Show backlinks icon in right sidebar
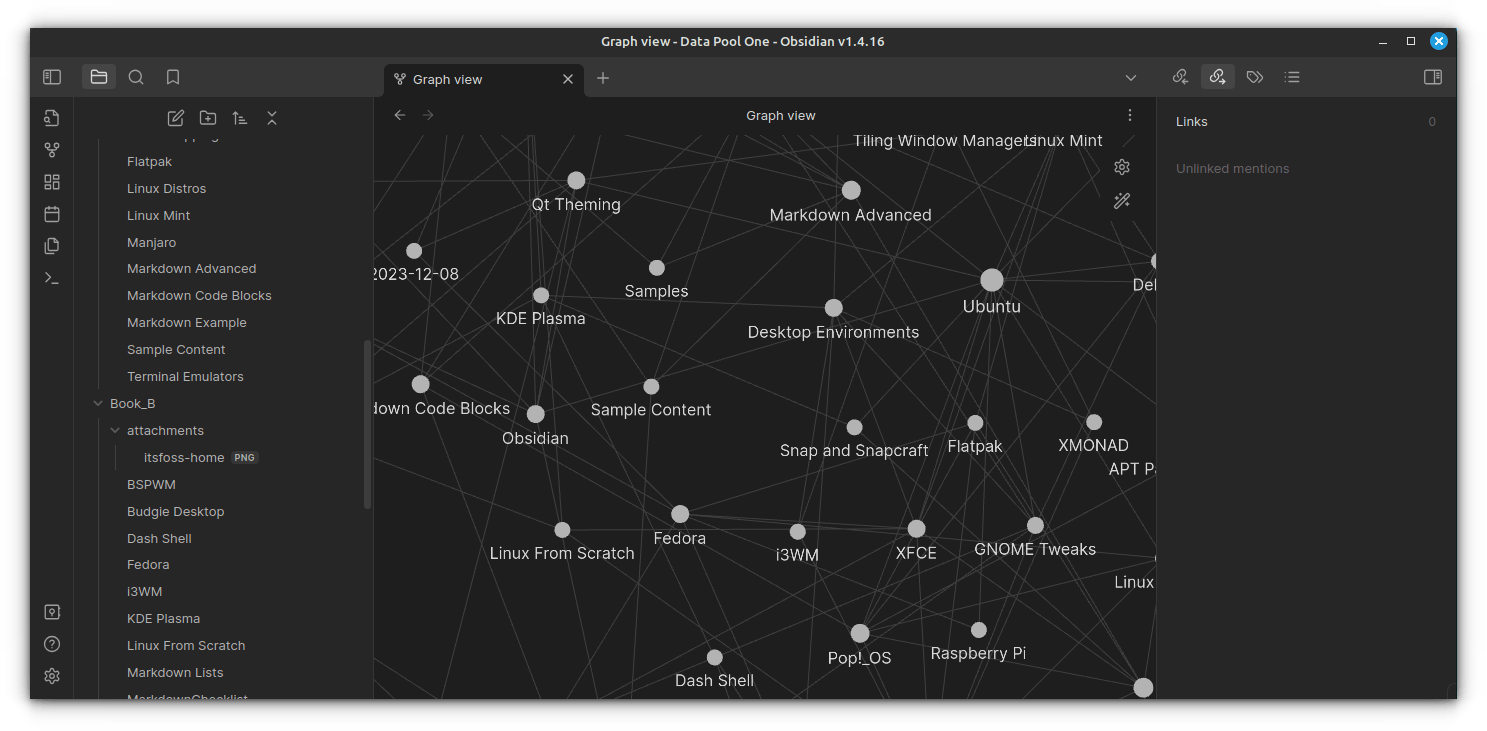Viewport: 1487px width, 731px height. click(x=1180, y=77)
